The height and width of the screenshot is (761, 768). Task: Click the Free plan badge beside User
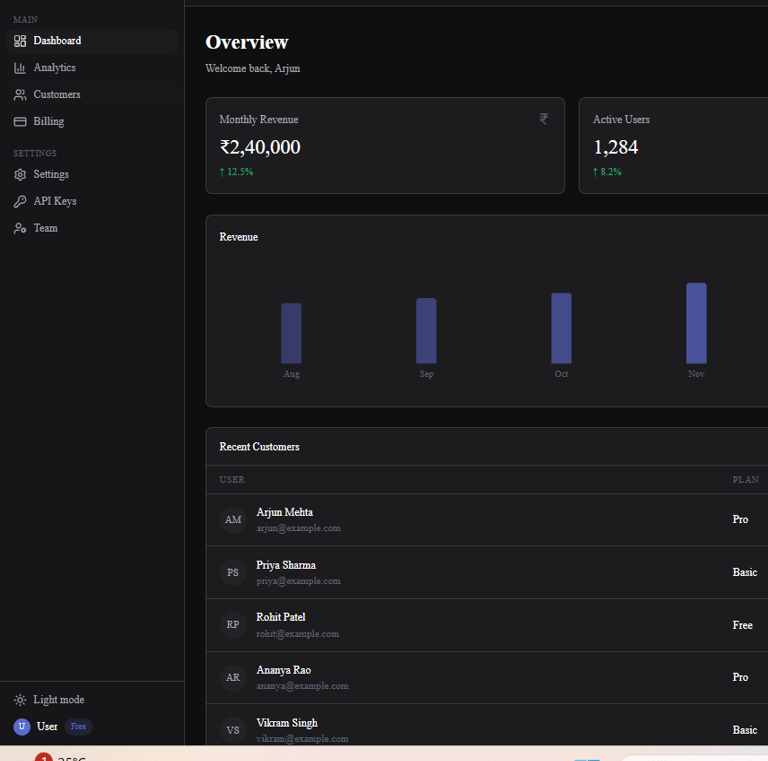pyautogui.click(x=78, y=726)
